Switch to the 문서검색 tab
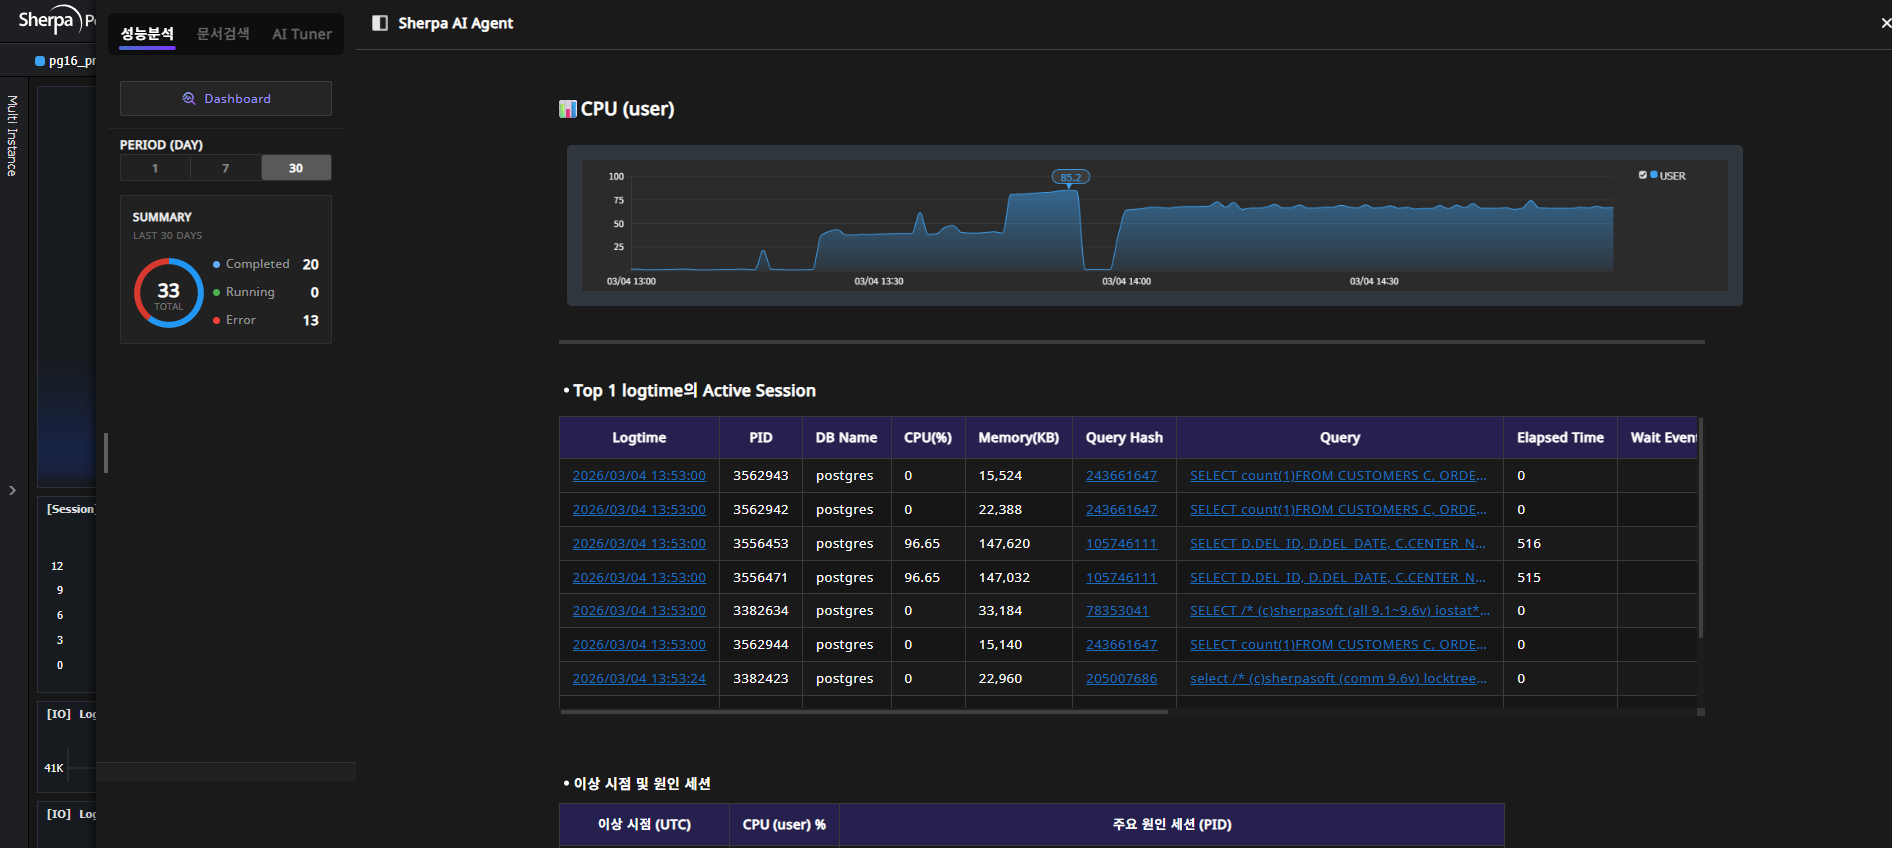The width and height of the screenshot is (1892, 848). [x=223, y=34]
